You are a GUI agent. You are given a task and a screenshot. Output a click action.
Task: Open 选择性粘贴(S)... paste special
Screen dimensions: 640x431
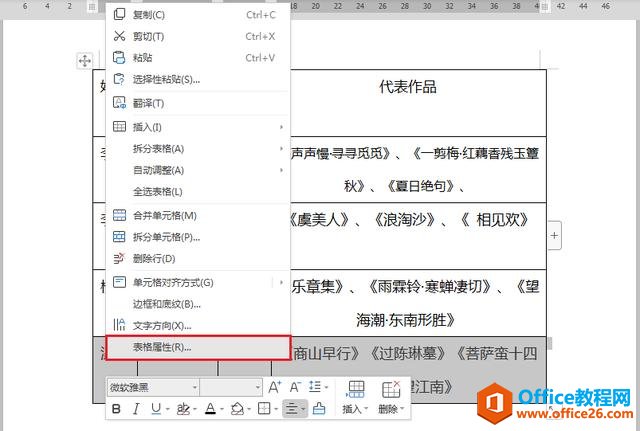coord(198,80)
